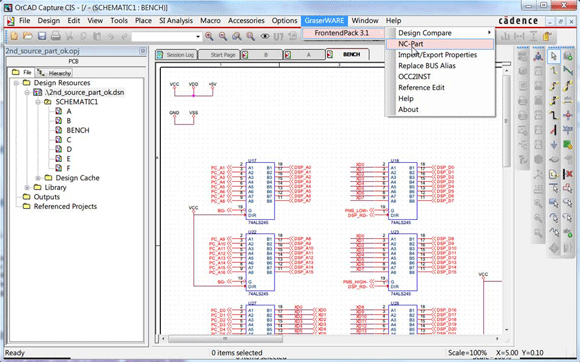Click the Paste clipboard icon
Viewport: 580px width, 362px height.
point(97,36)
